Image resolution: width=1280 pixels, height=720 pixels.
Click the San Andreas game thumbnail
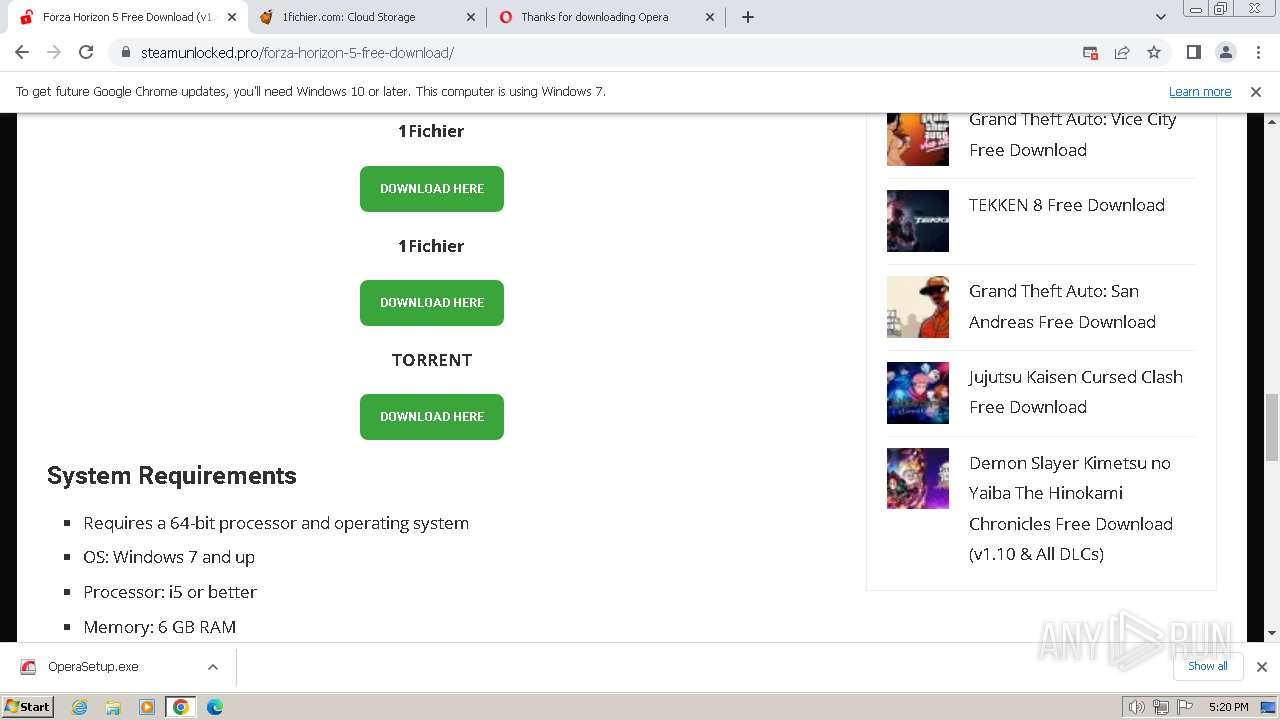click(918, 307)
